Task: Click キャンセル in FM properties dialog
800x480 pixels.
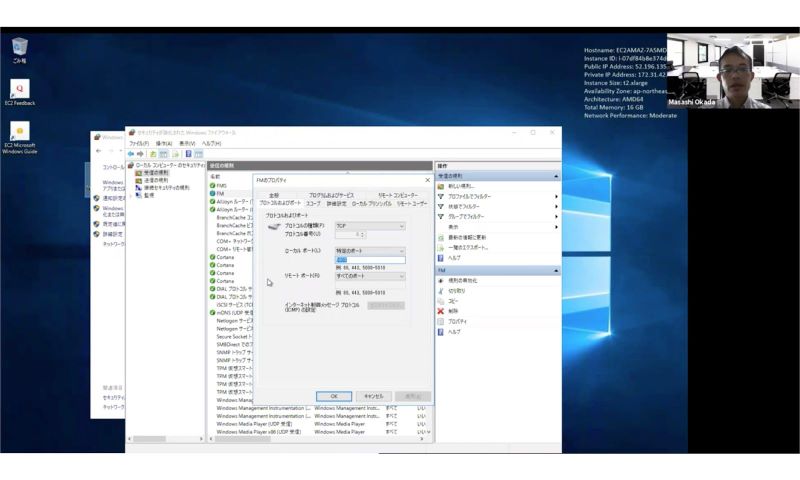Action: click(x=373, y=396)
